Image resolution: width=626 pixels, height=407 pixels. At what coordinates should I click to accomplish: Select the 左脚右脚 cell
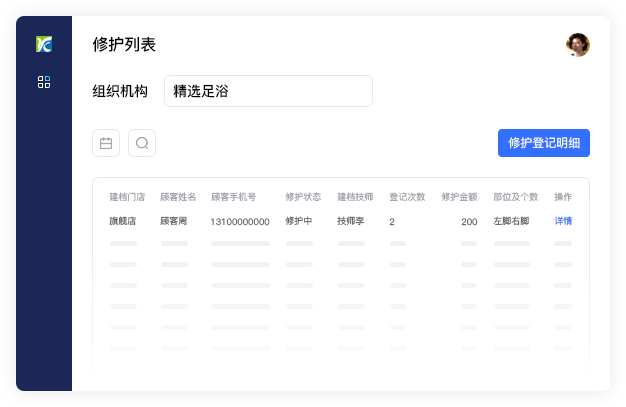[x=511, y=221]
